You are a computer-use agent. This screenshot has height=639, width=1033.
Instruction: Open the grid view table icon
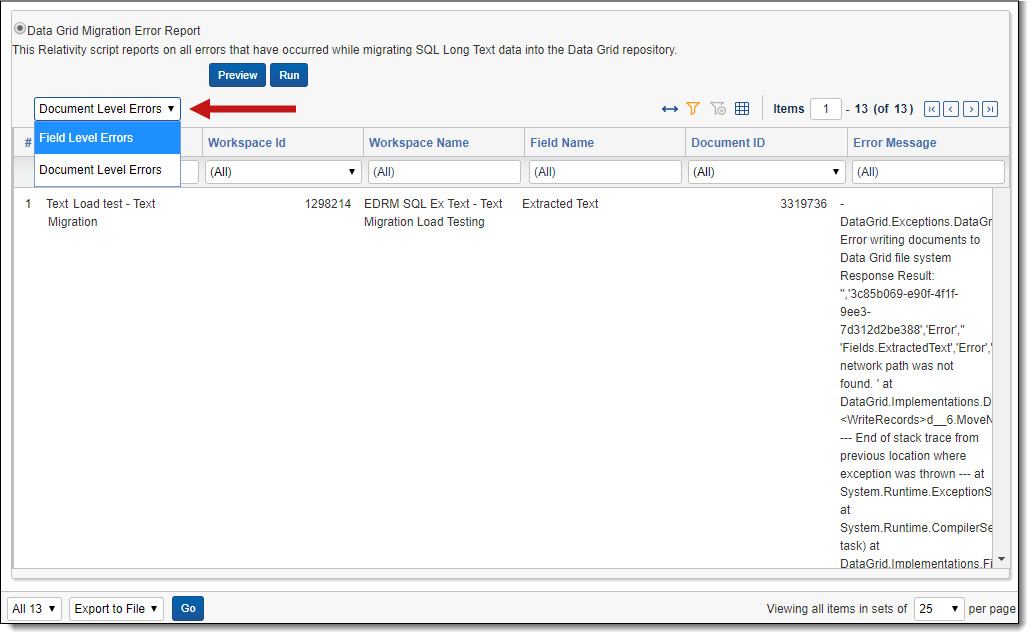tap(742, 109)
